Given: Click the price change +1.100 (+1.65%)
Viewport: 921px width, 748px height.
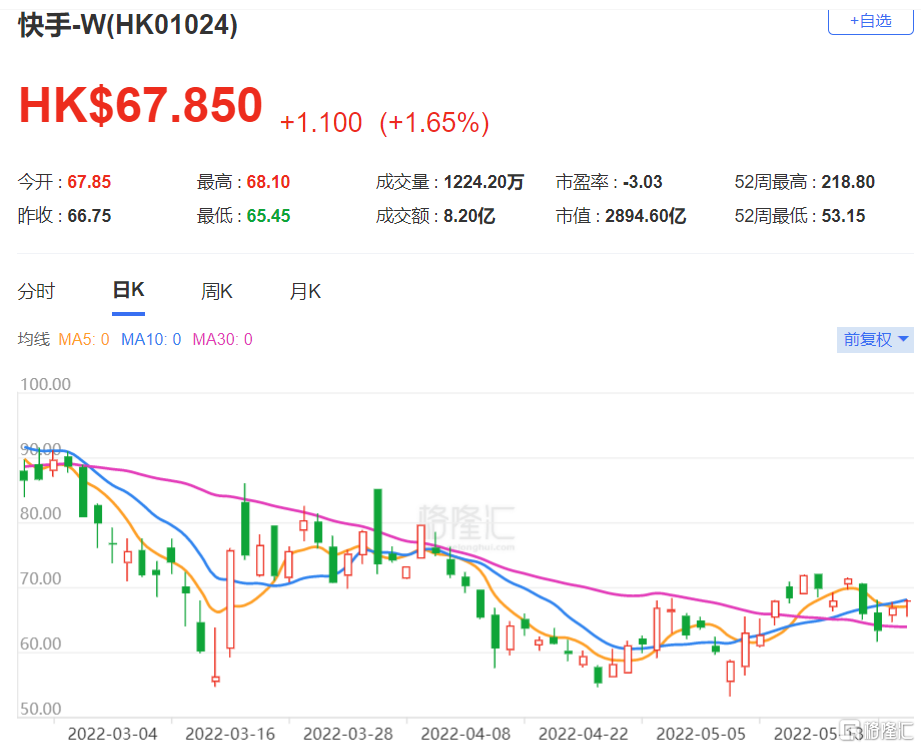Looking at the screenshot, I should point(385,123).
